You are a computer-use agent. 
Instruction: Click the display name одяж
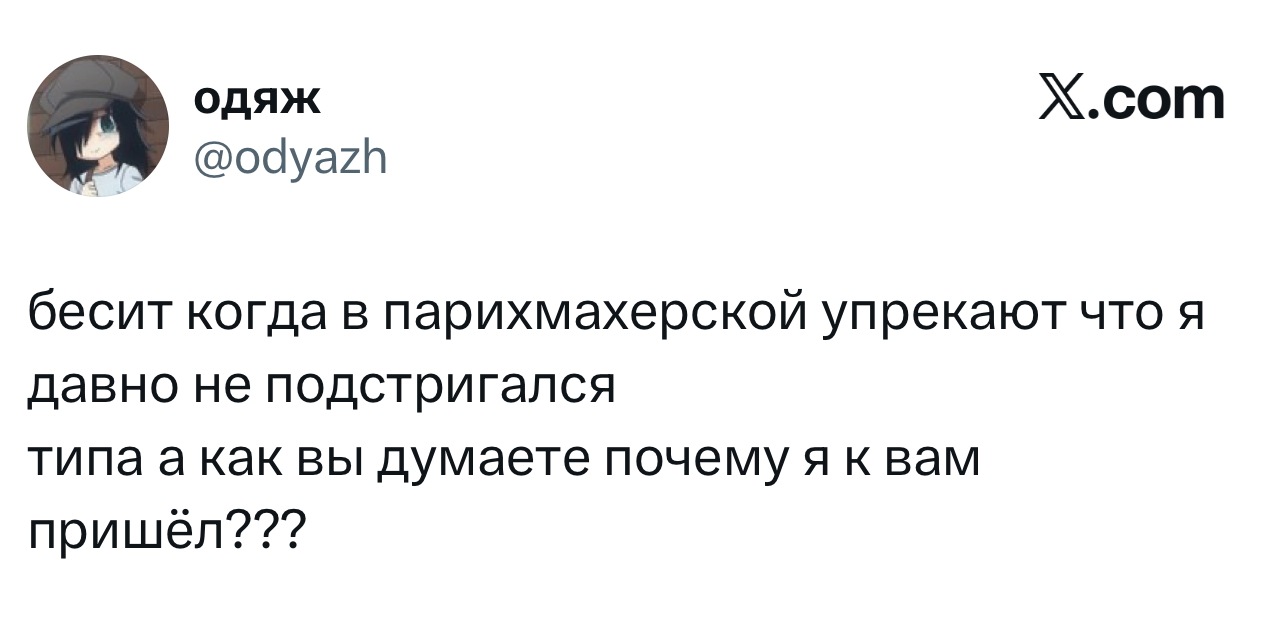tap(257, 98)
